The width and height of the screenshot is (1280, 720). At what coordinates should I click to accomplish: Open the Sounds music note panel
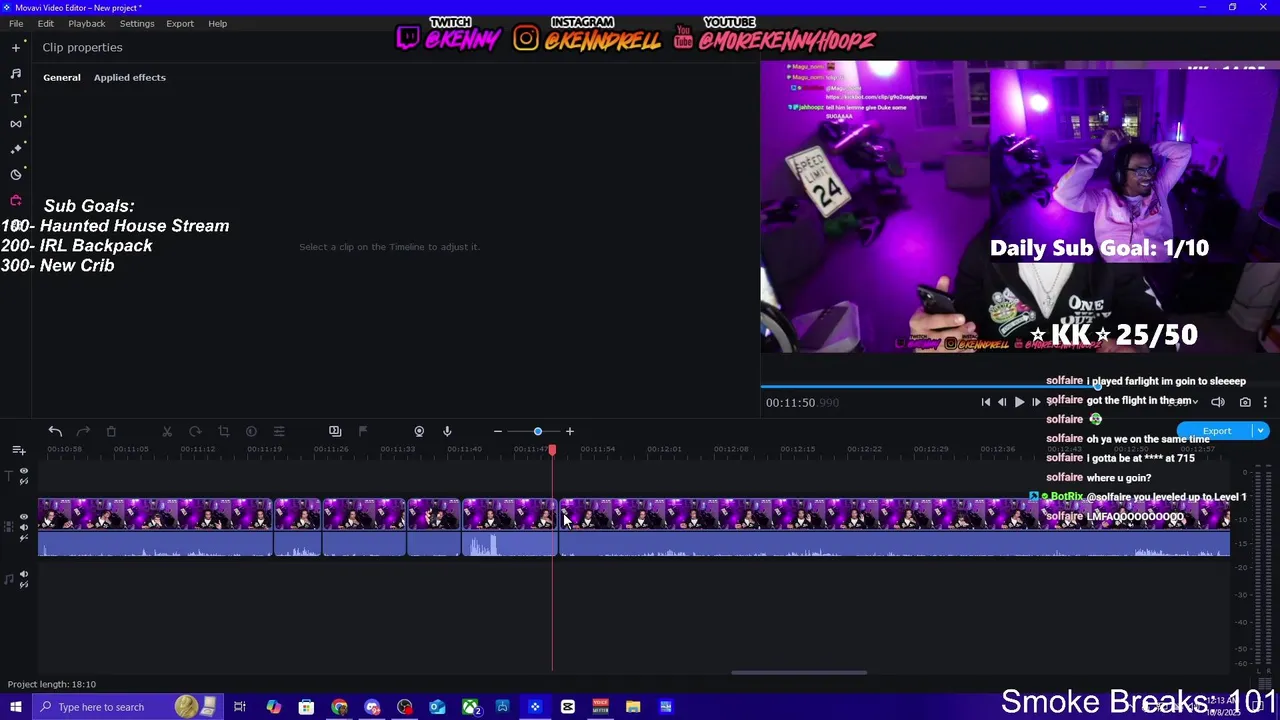(15, 73)
